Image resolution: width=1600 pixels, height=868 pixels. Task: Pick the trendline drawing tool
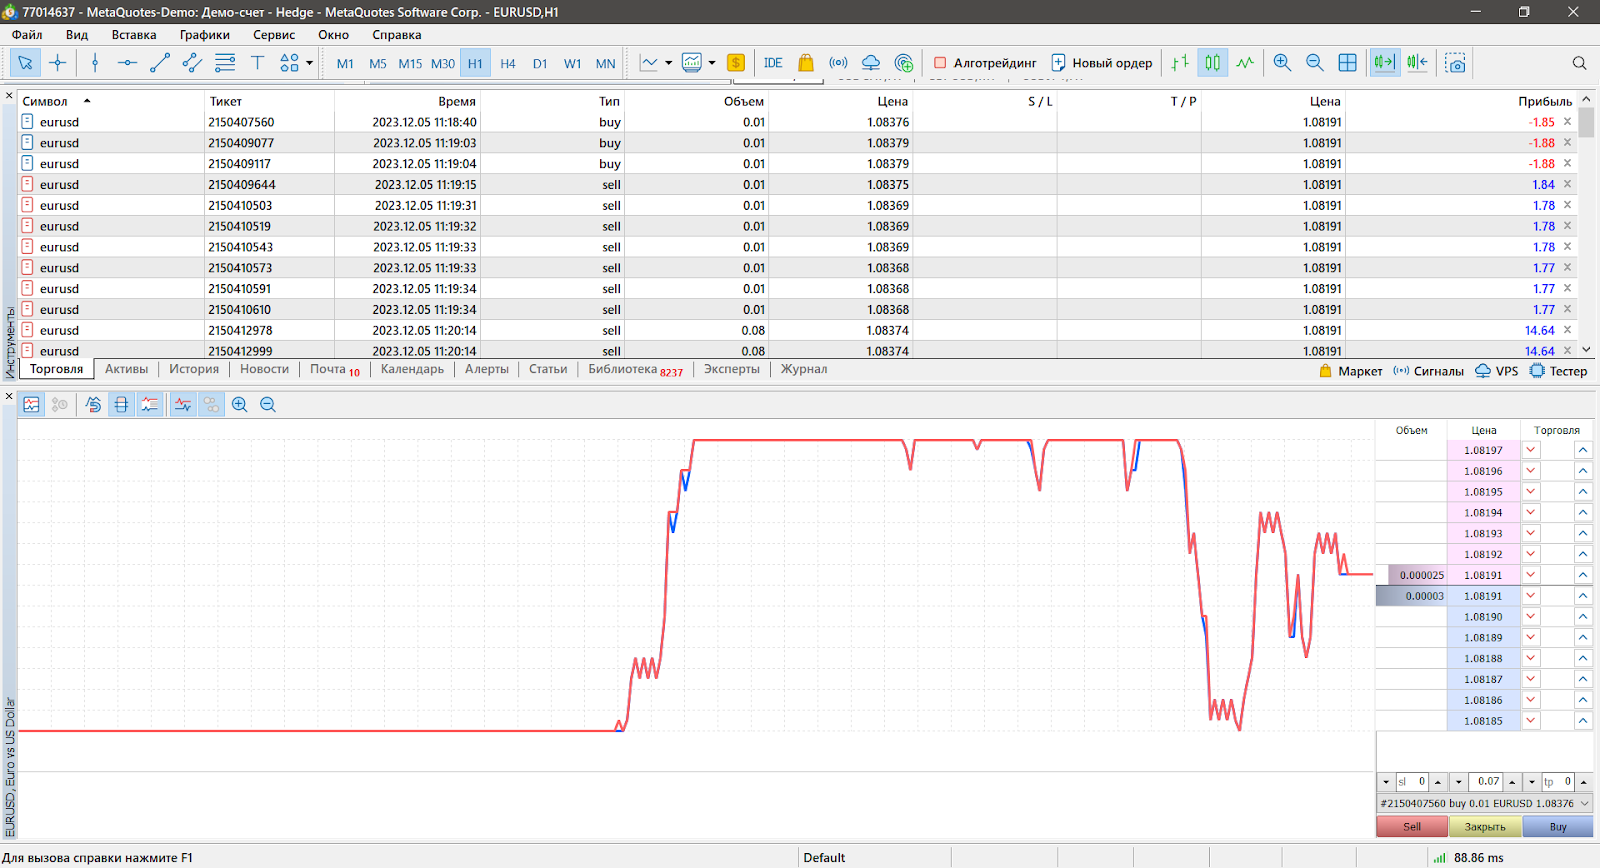pos(160,63)
